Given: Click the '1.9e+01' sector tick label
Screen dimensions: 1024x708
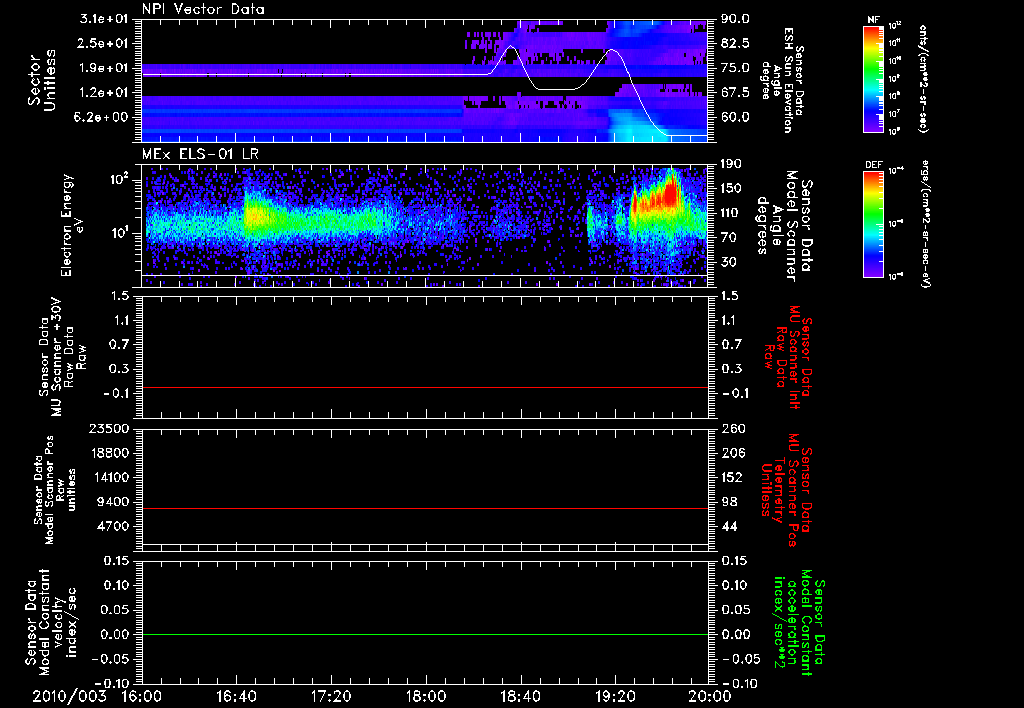Looking at the screenshot, I should click(x=104, y=68).
